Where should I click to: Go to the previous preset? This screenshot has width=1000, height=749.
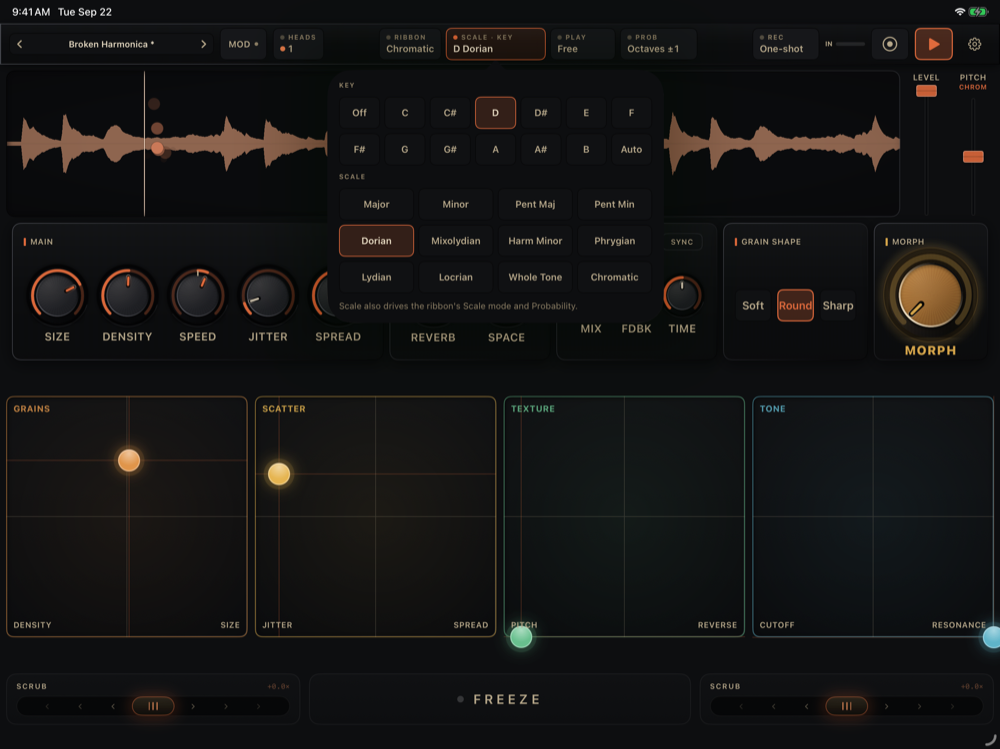[20, 44]
